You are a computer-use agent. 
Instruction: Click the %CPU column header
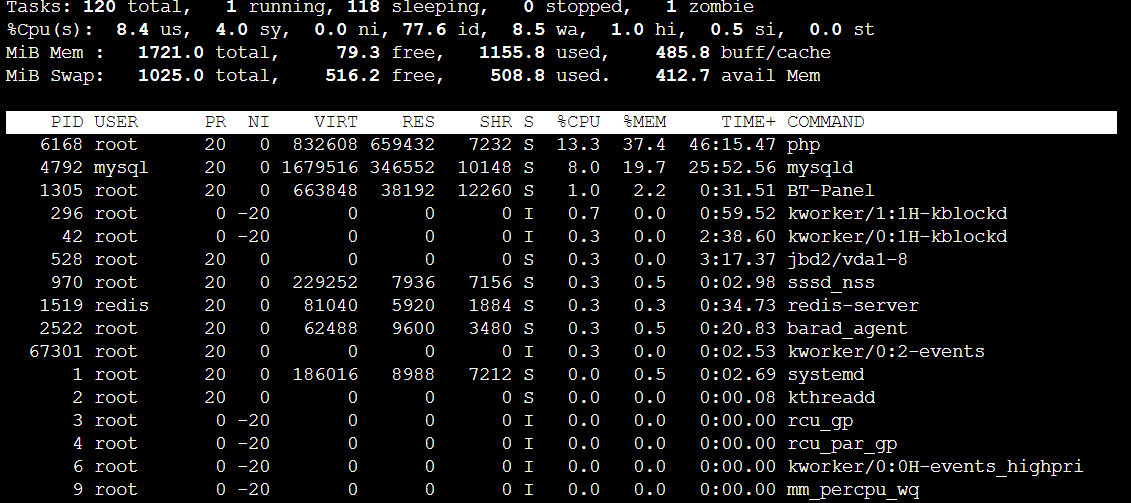(578, 122)
